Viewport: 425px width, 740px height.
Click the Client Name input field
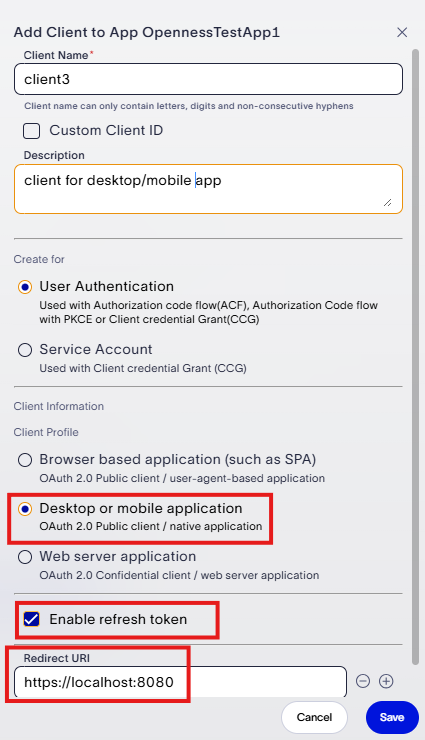pyautogui.click(x=208, y=79)
